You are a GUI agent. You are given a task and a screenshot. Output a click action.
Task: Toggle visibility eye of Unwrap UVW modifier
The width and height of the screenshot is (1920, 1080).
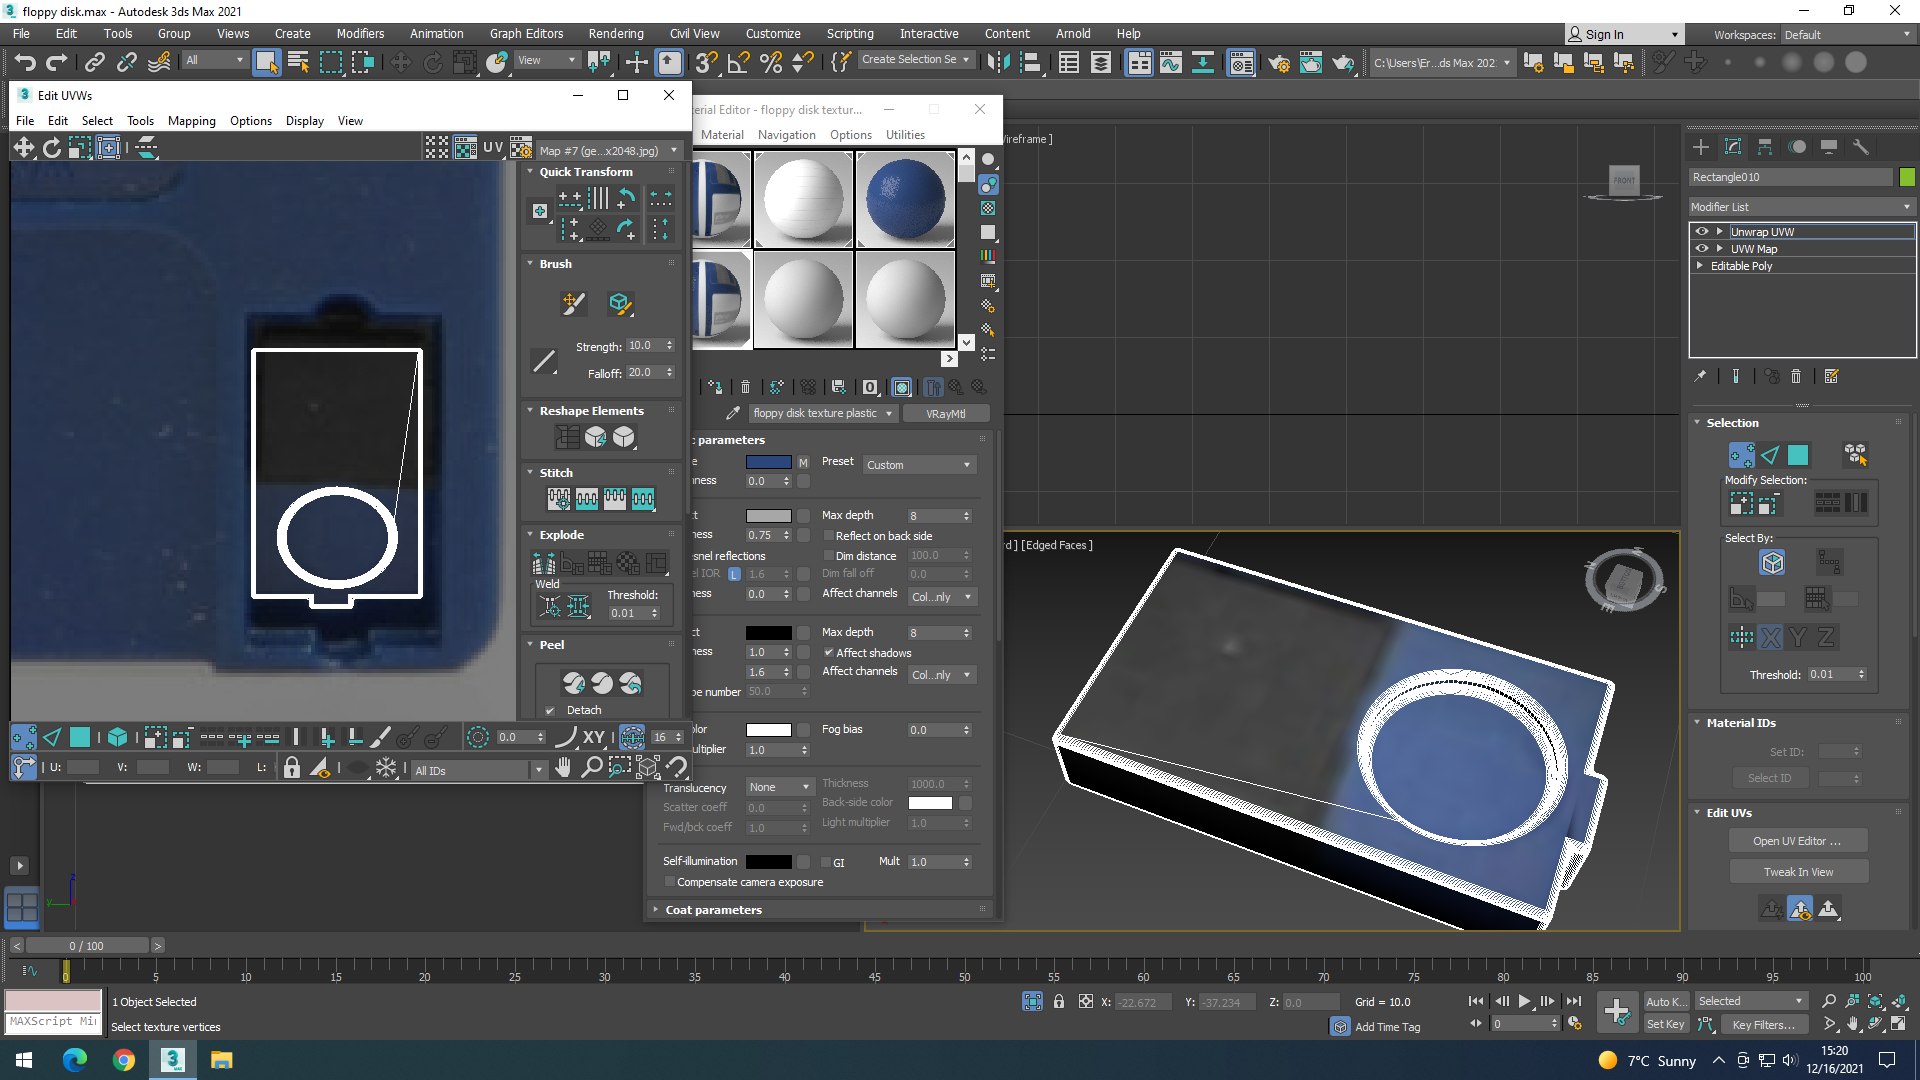(1701, 232)
